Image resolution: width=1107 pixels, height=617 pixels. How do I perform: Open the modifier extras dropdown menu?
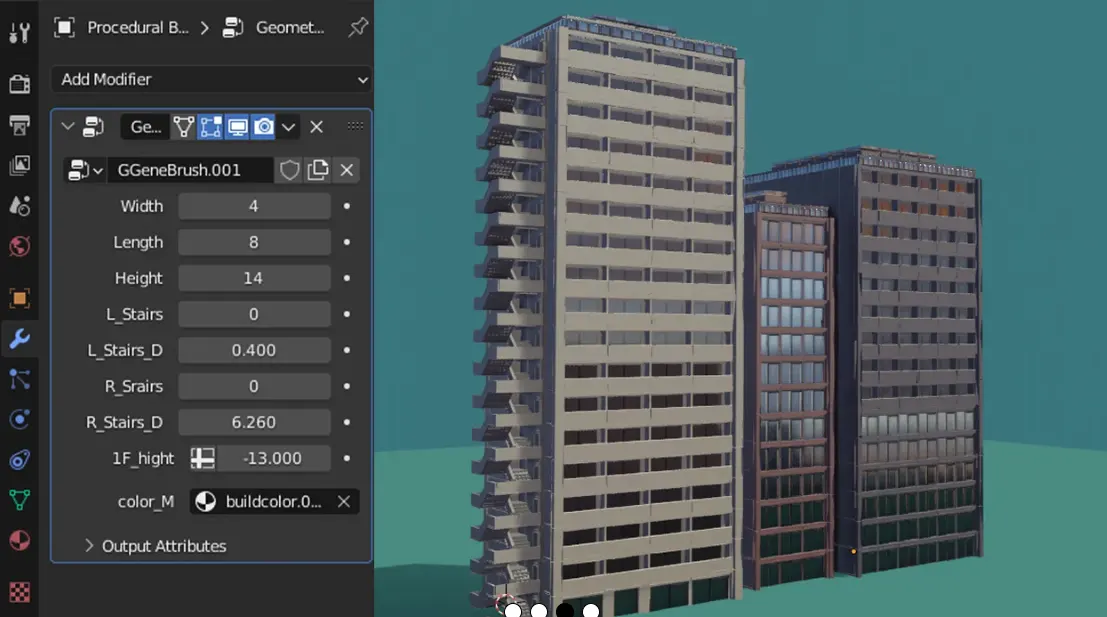pos(289,127)
